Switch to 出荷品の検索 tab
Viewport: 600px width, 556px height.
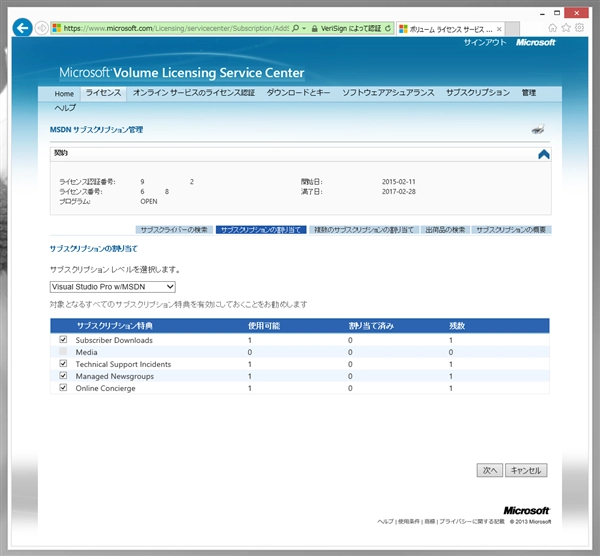point(445,230)
